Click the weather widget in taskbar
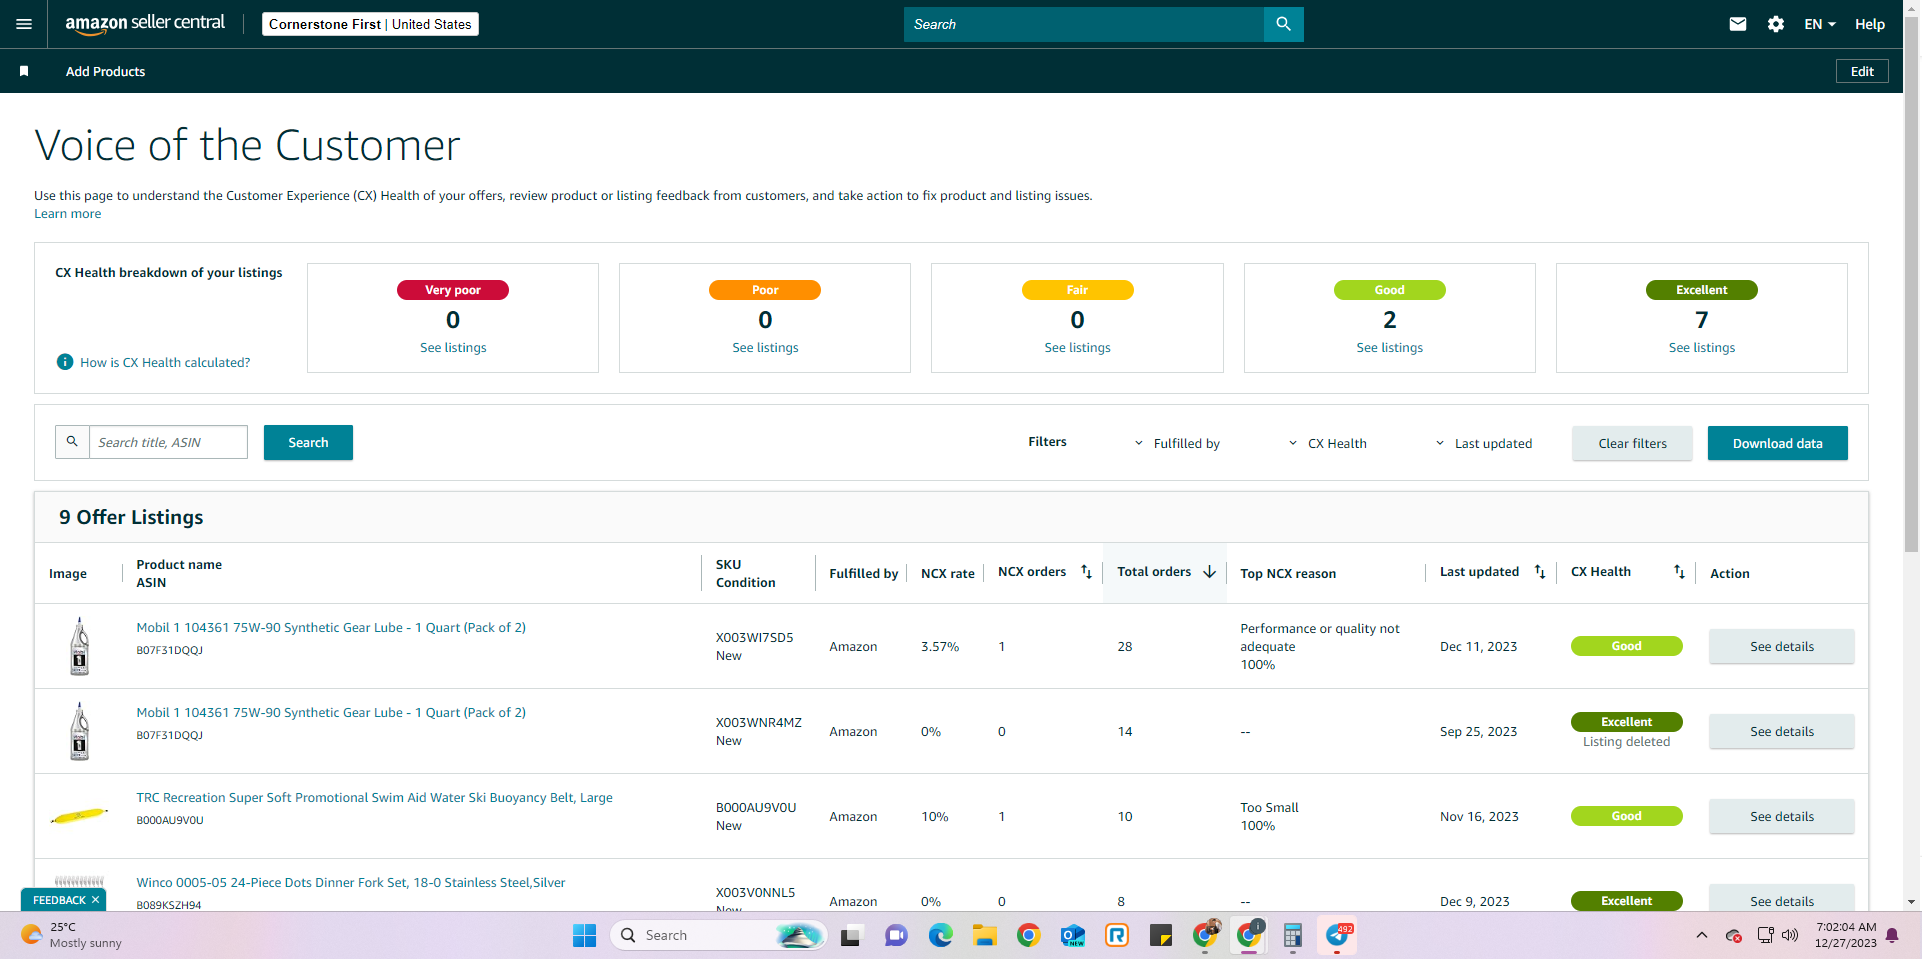 [72, 935]
